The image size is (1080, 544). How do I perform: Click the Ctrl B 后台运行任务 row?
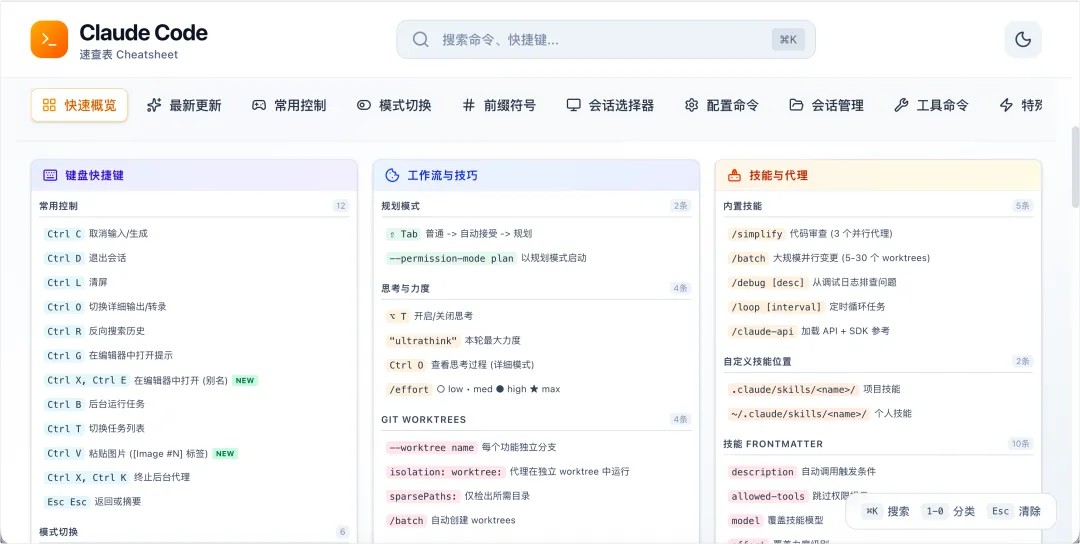click(x=194, y=404)
